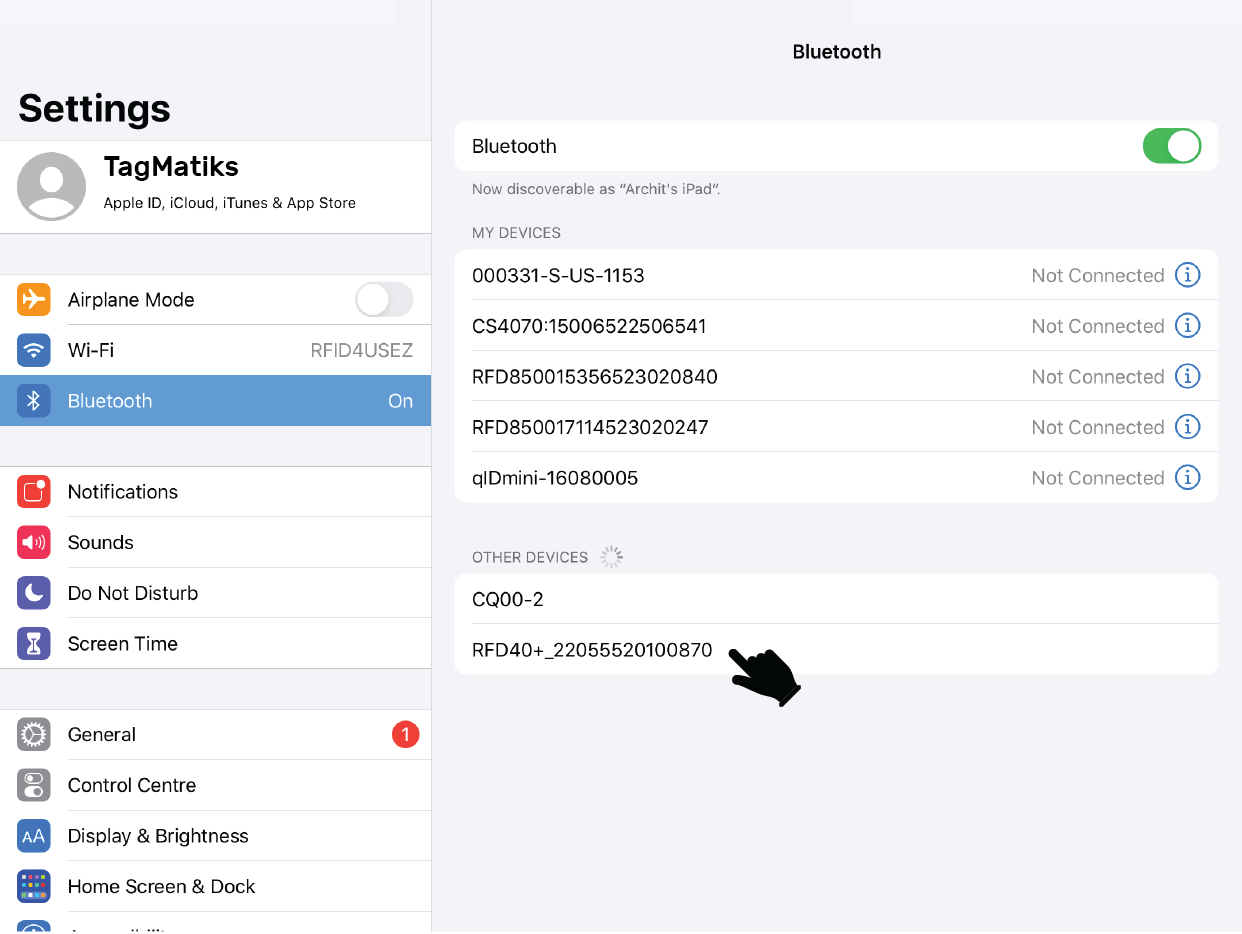Open Home Screen & Dock settings
The image size is (1242, 934).
[x=161, y=887]
